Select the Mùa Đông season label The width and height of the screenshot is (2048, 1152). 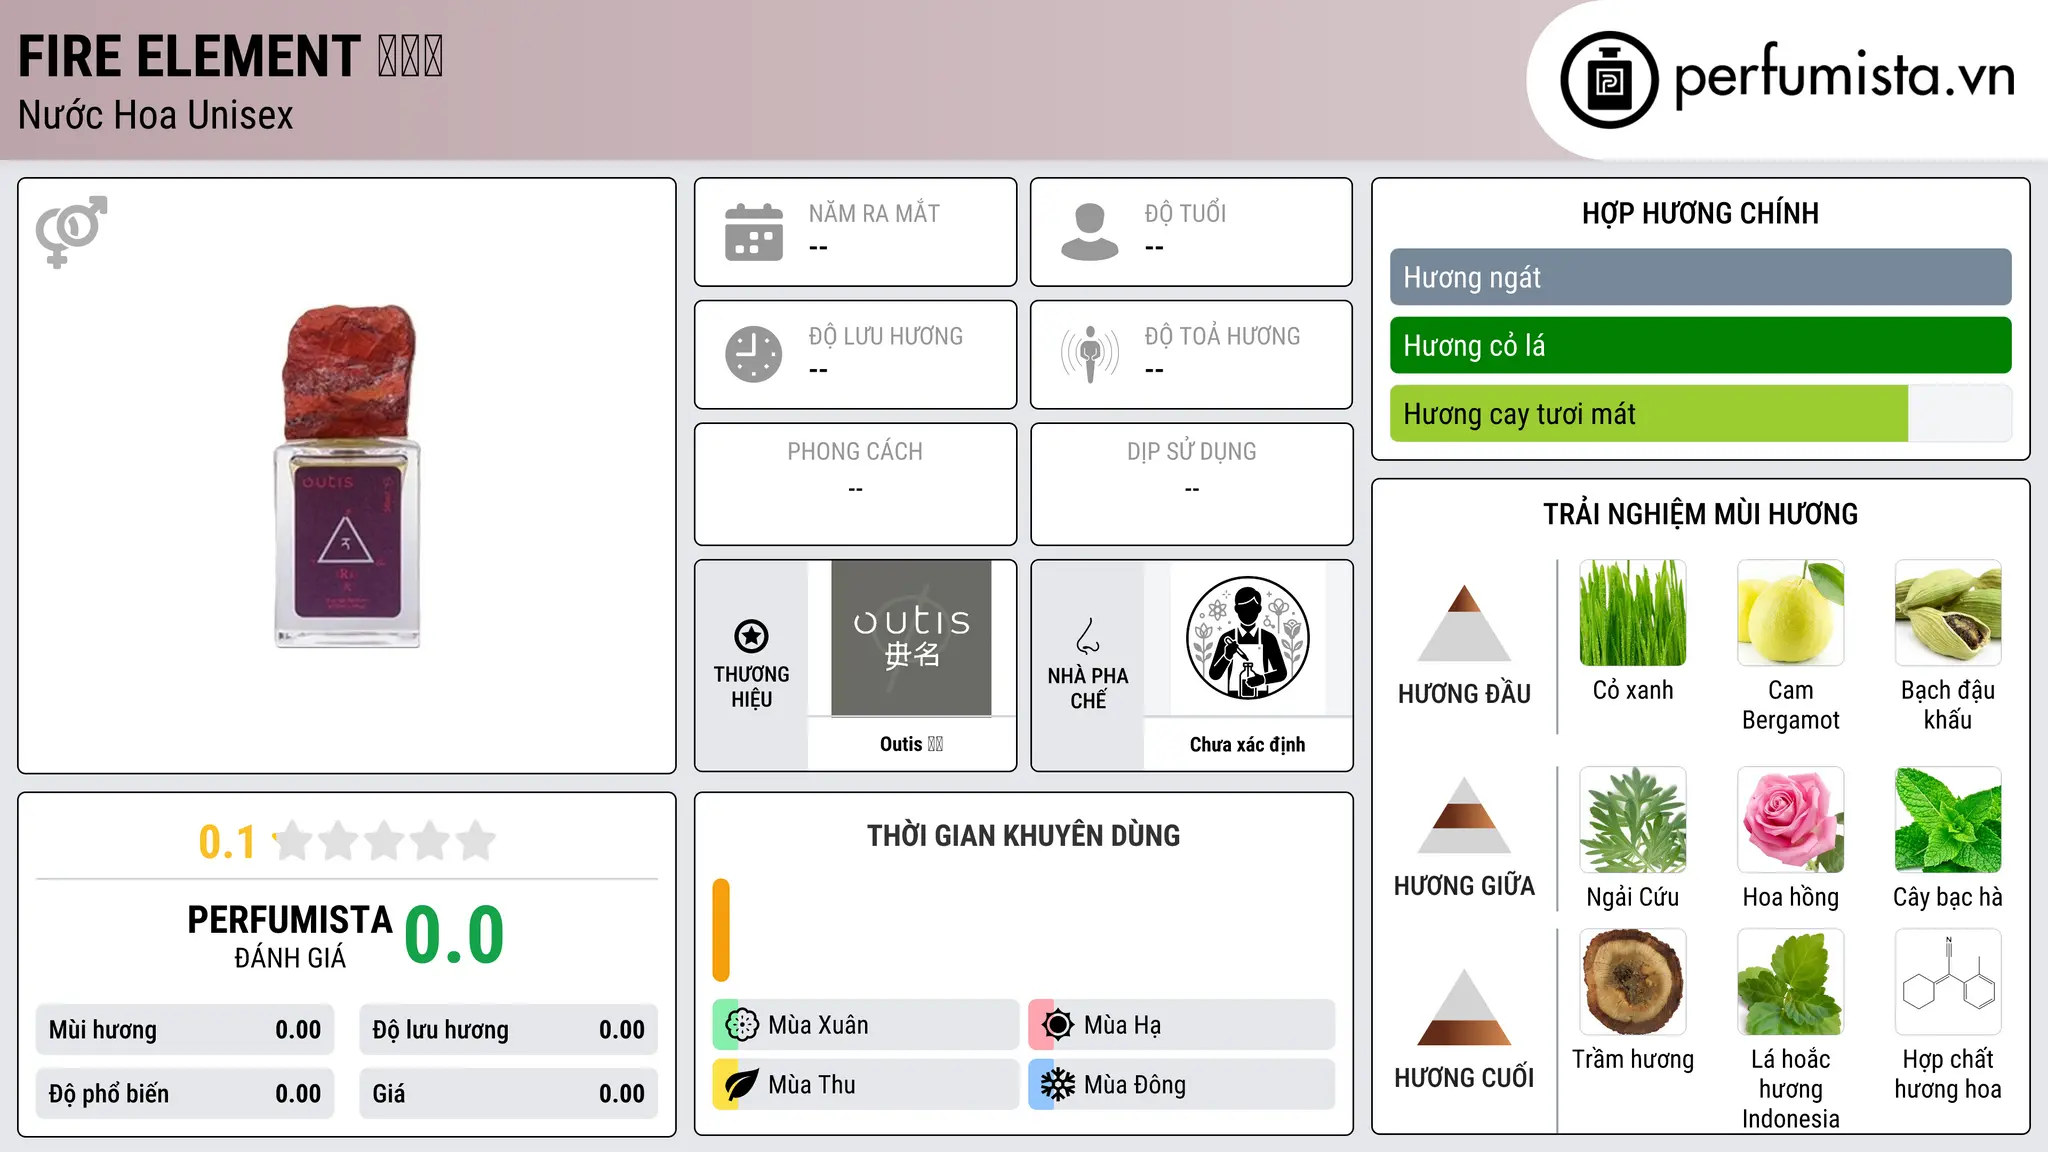click(x=1135, y=1085)
